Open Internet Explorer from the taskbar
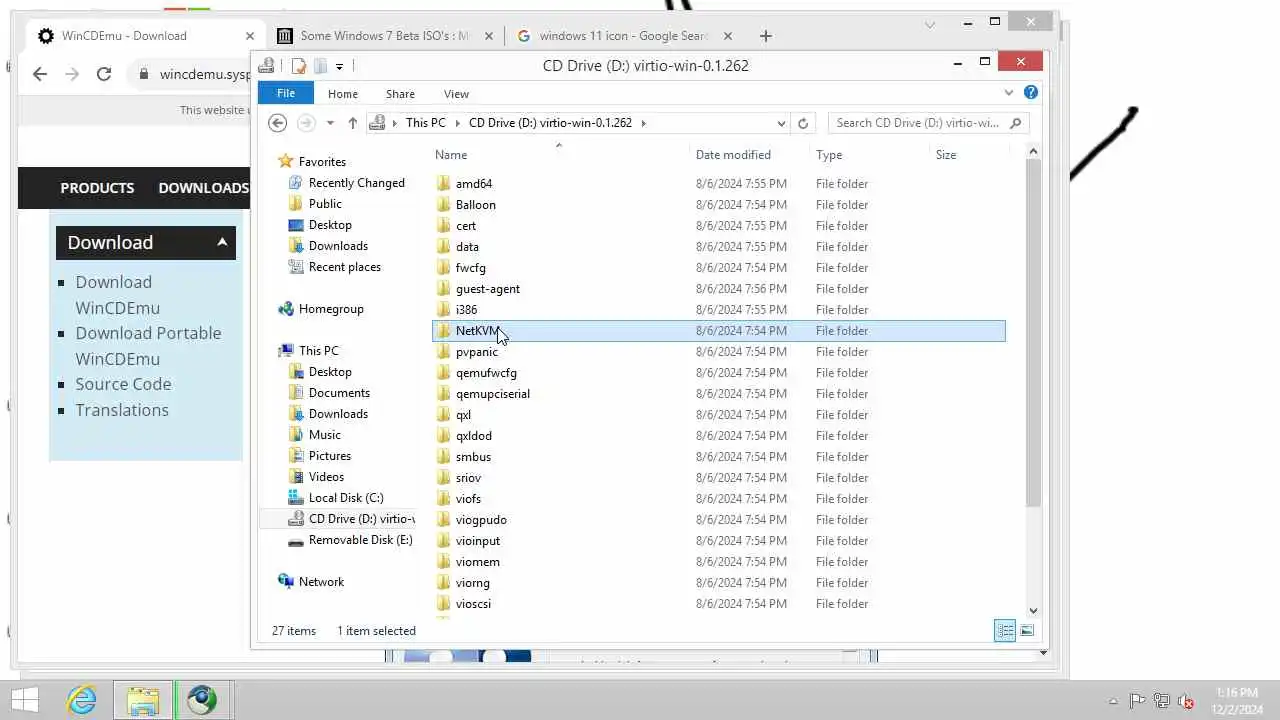The height and width of the screenshot is (720, 1280). tap(82, 700)
